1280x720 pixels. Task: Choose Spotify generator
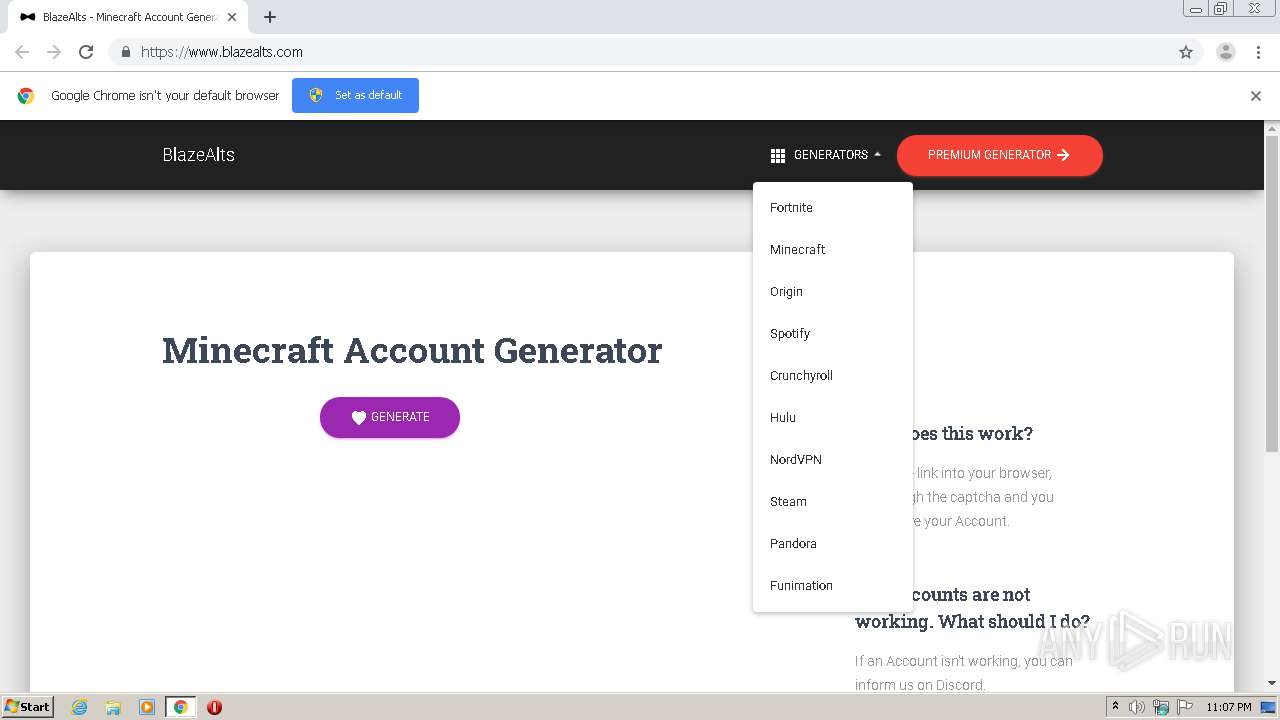coord(833,334)
